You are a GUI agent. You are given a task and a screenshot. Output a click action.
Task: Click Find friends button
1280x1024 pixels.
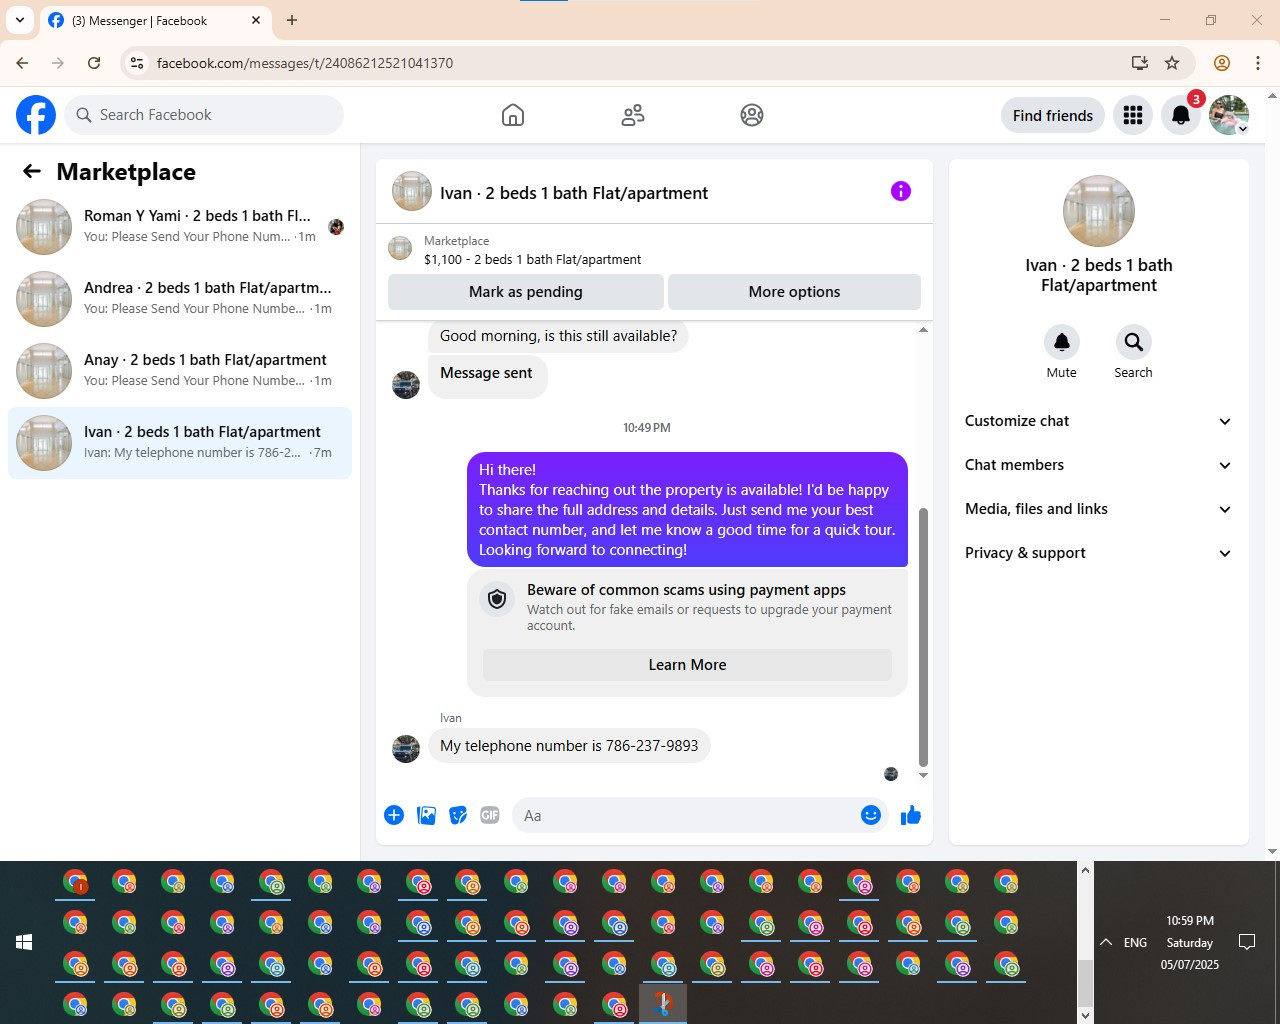(1053, 115)
